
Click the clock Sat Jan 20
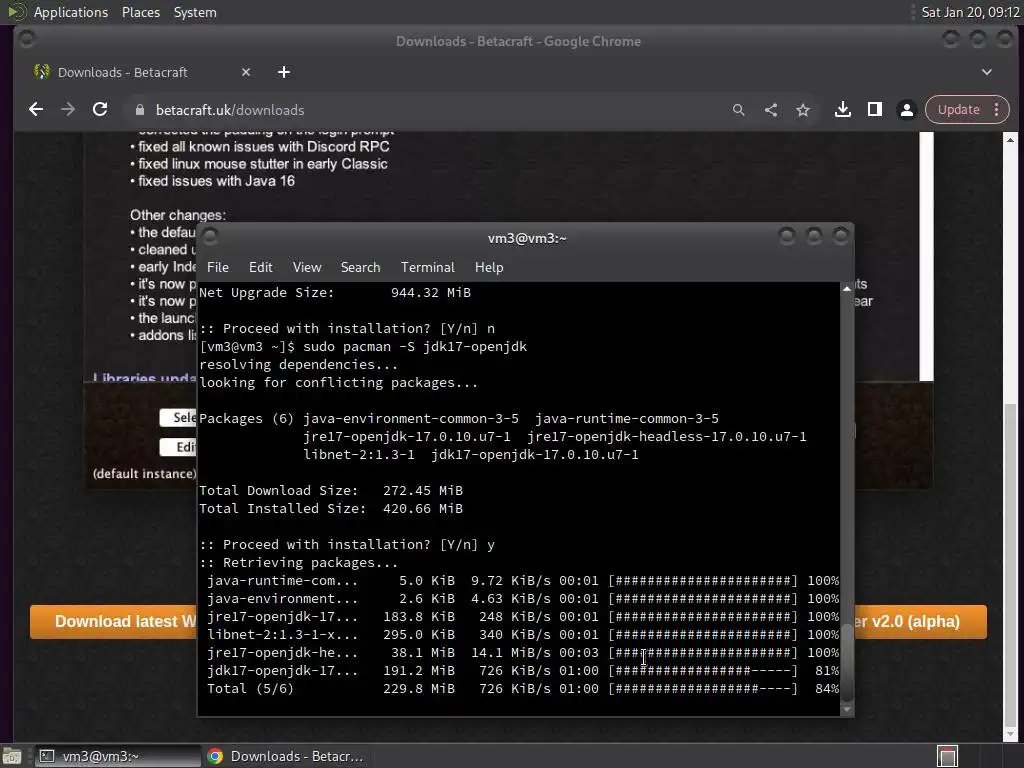tap(970, 12)
